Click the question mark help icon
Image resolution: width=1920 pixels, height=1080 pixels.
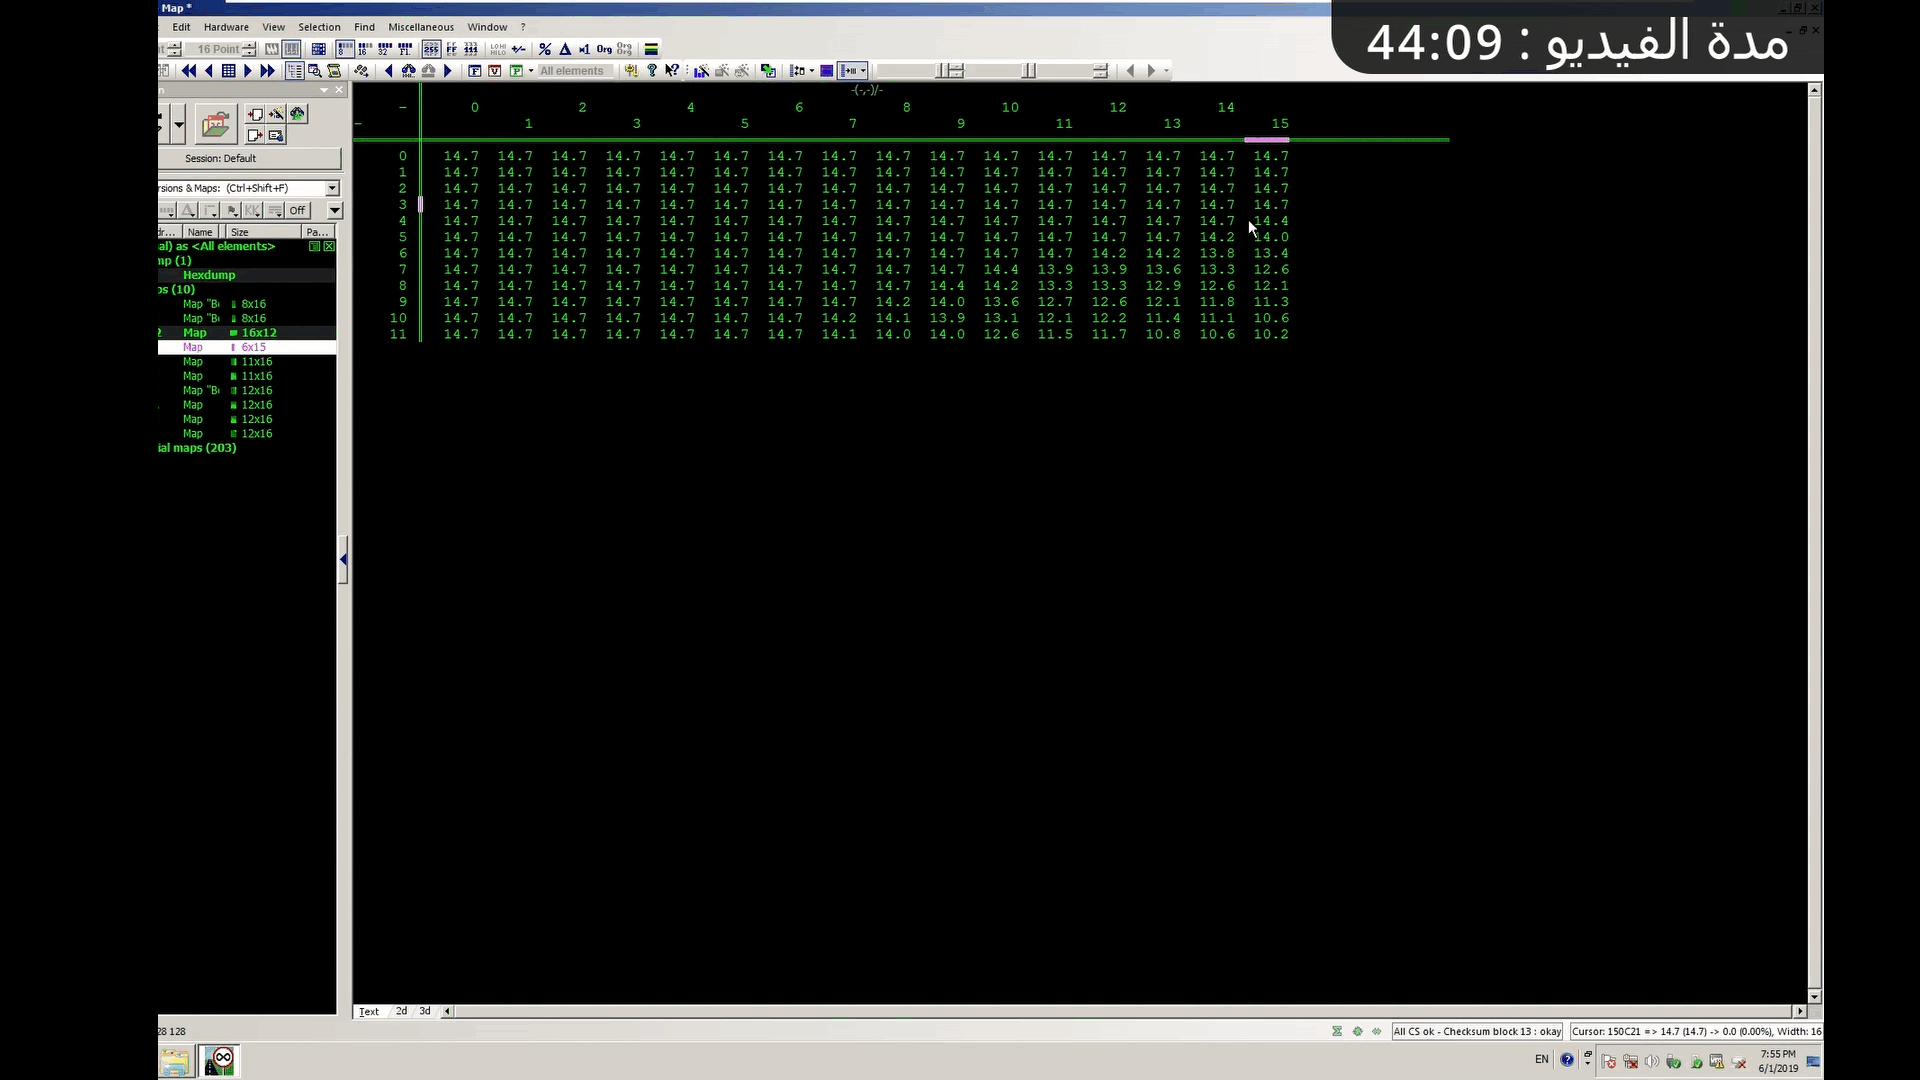click(x=652, y=71)
